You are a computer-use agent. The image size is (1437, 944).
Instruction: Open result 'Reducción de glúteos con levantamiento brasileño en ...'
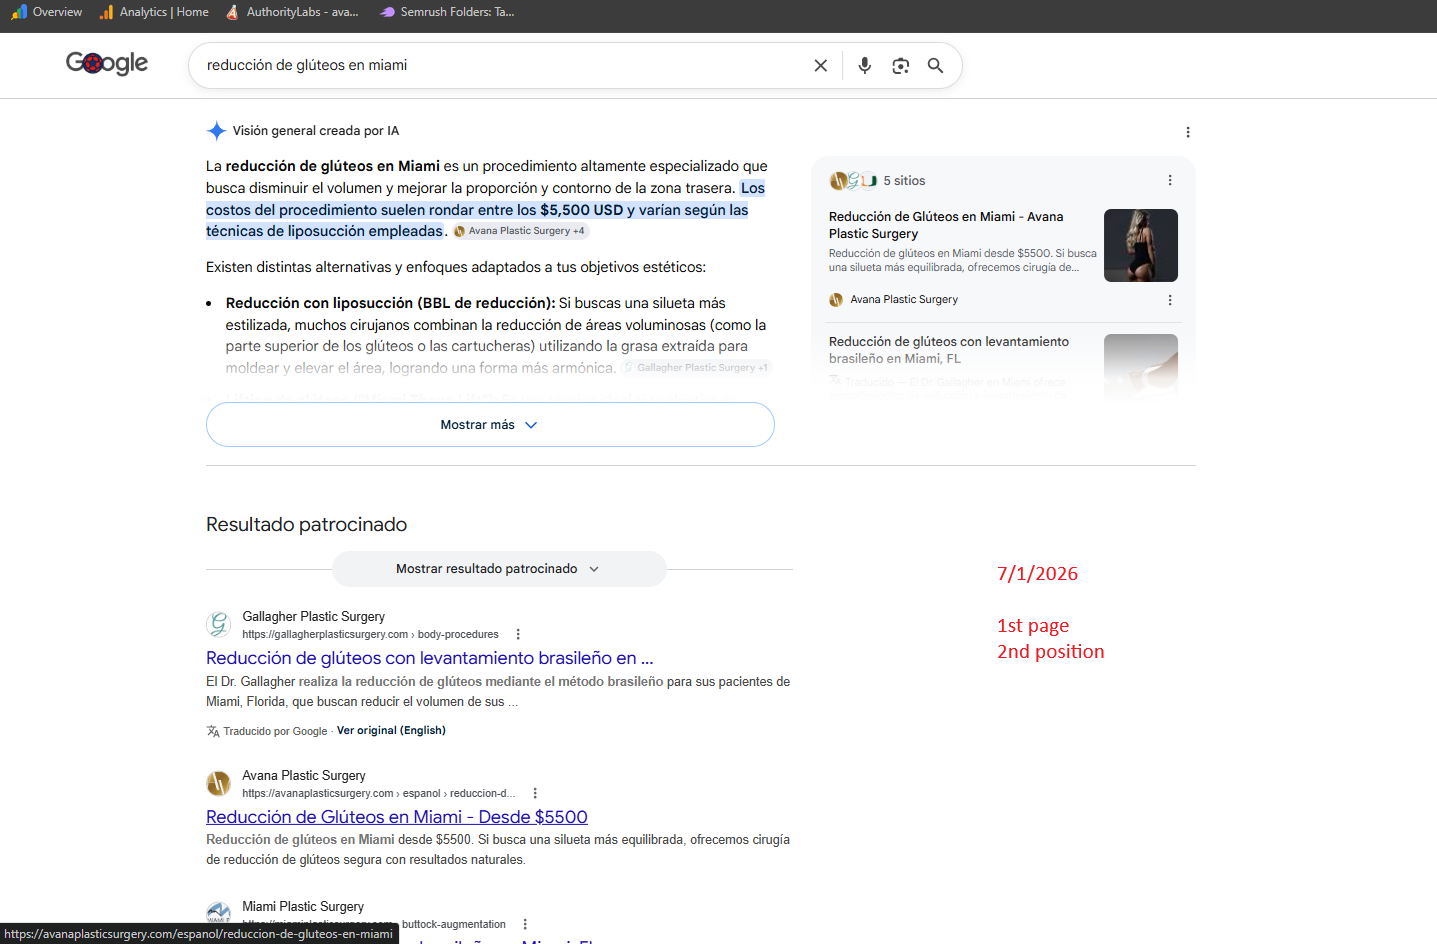click(x=430, y=658)
